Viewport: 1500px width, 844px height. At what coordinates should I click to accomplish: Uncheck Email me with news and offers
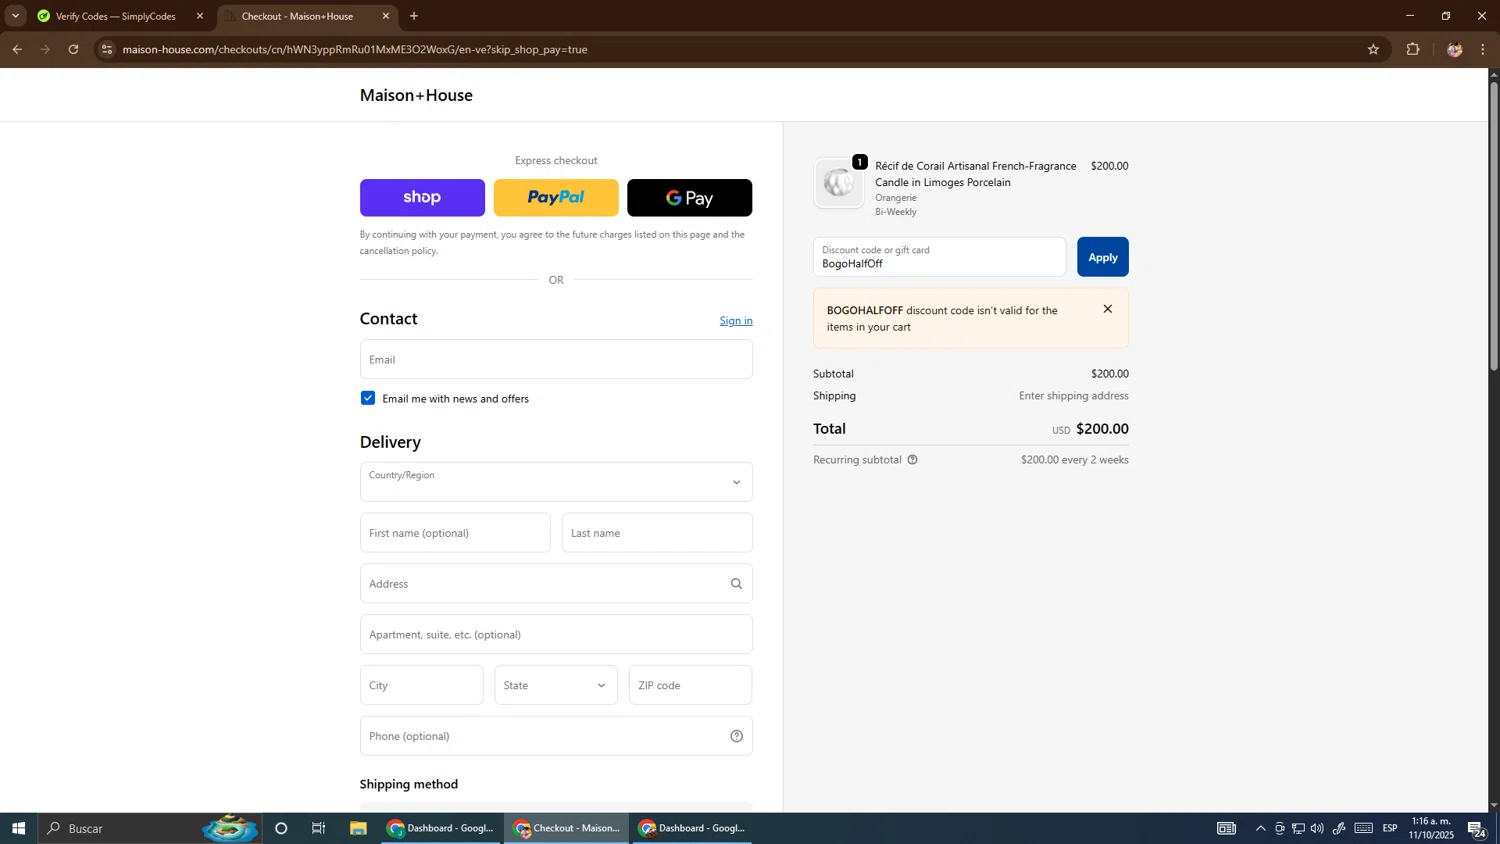[x=368, y=398]
